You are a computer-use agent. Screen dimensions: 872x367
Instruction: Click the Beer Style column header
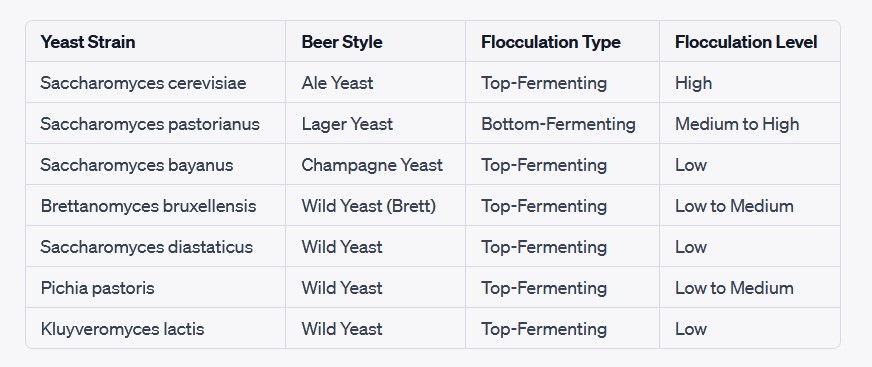[x=375, y=42]
